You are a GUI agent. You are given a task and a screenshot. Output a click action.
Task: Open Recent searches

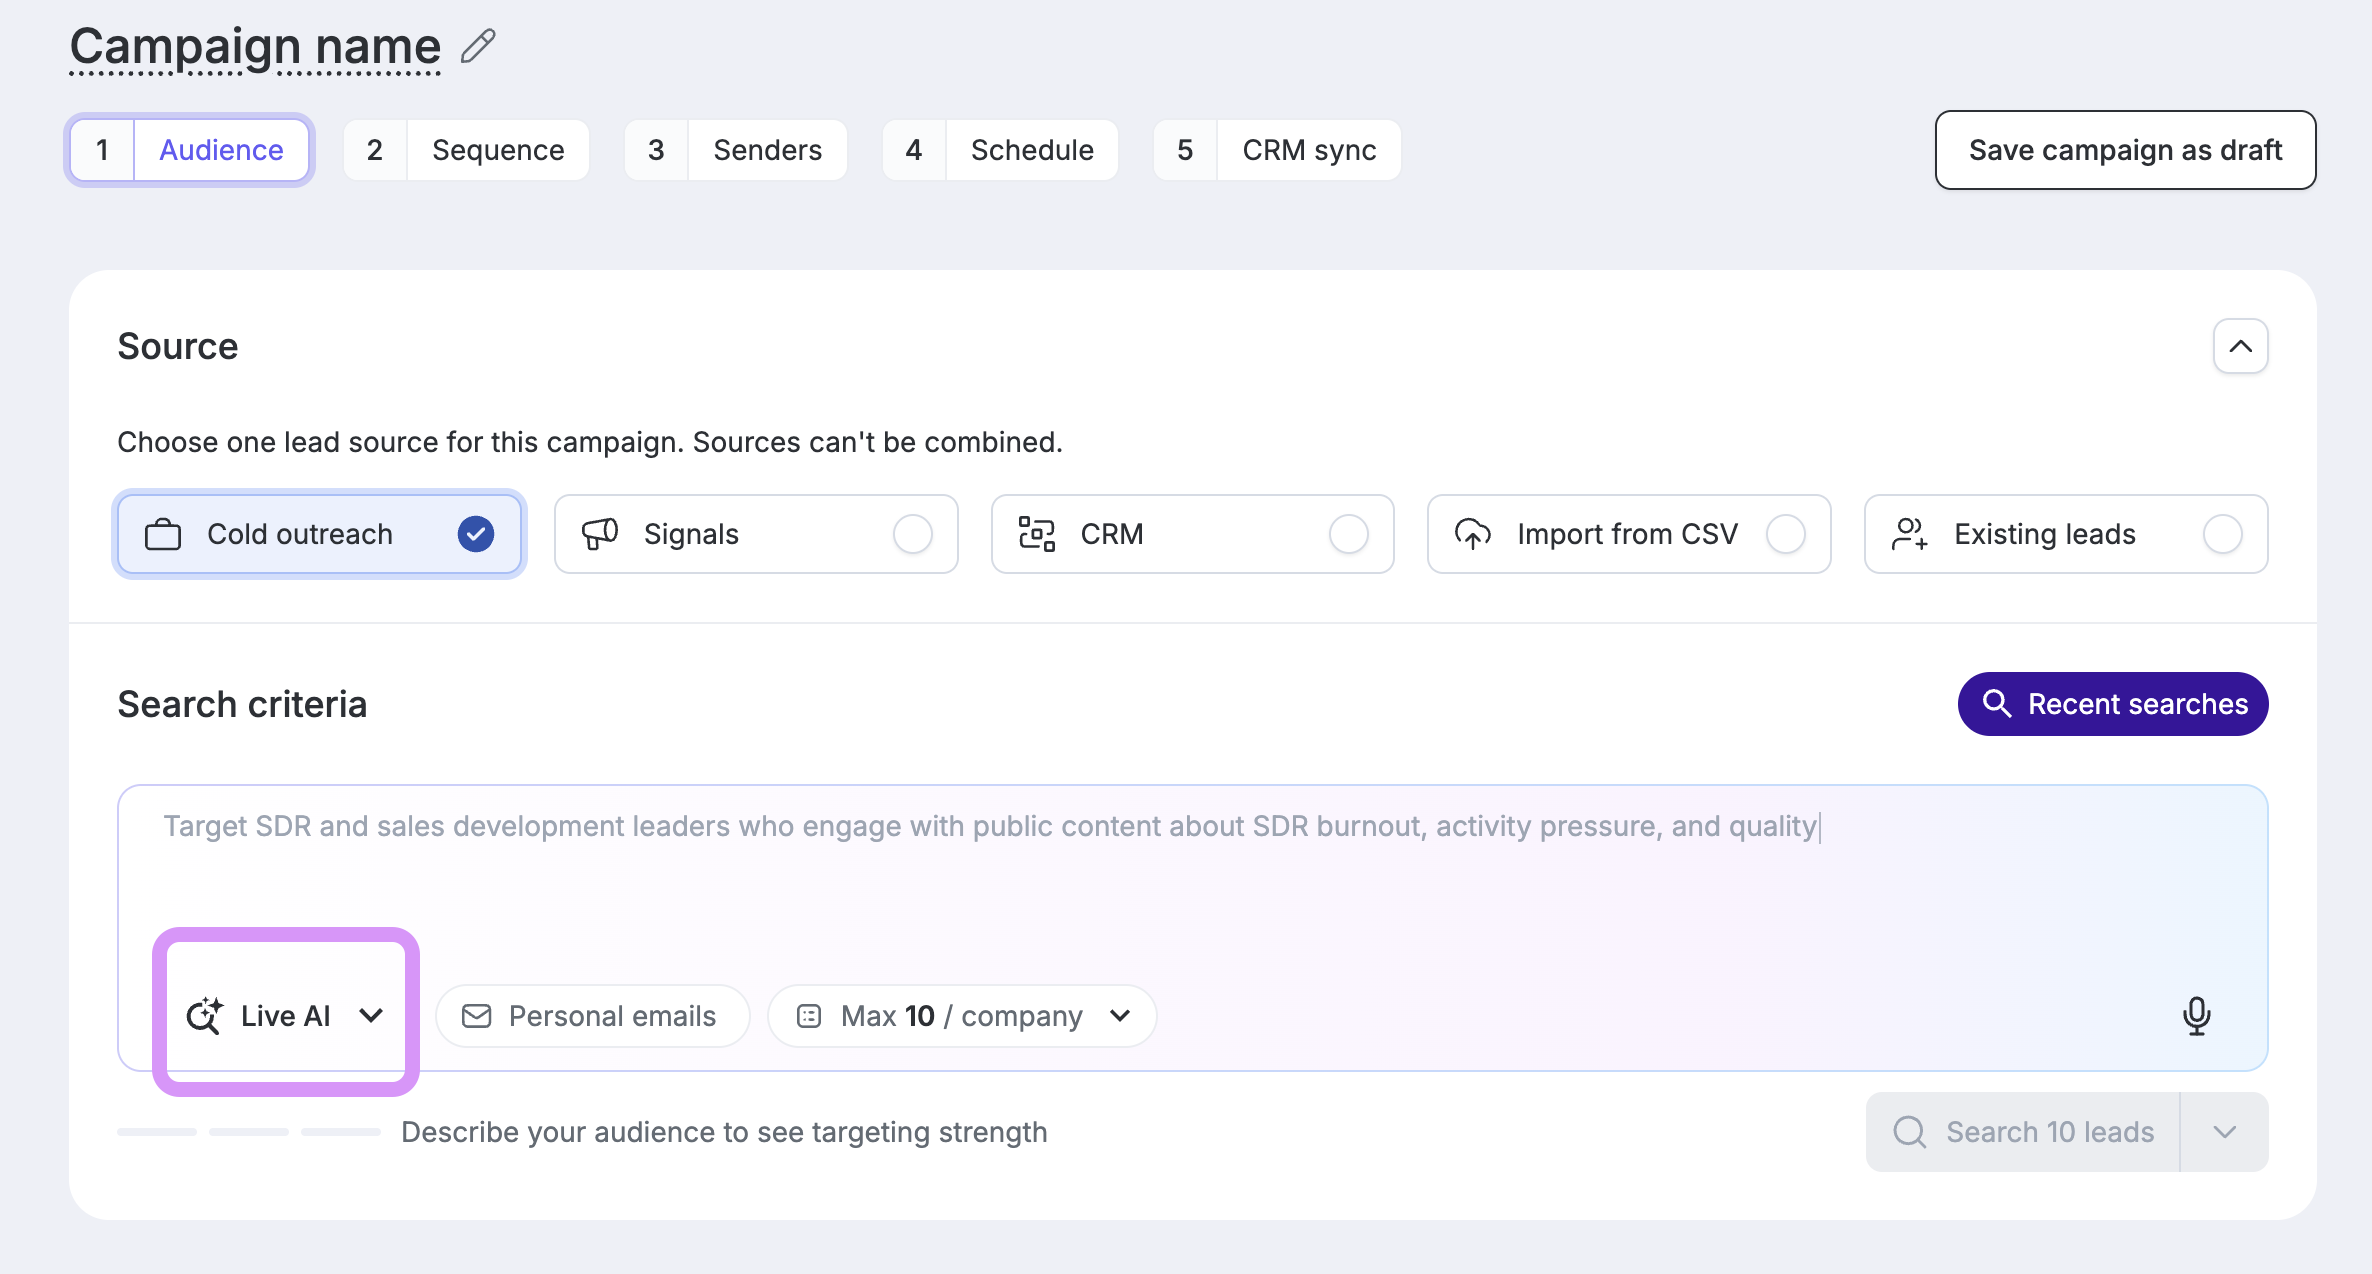[x=2113, y=704]
